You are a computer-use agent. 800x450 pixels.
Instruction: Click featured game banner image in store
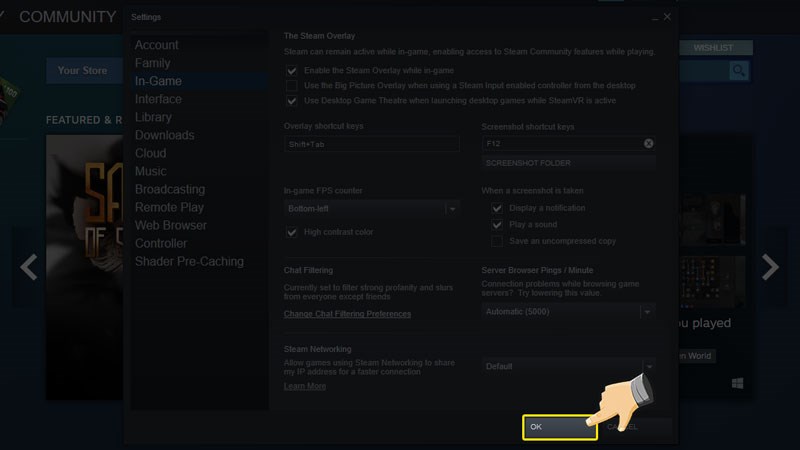click(85, 267)
